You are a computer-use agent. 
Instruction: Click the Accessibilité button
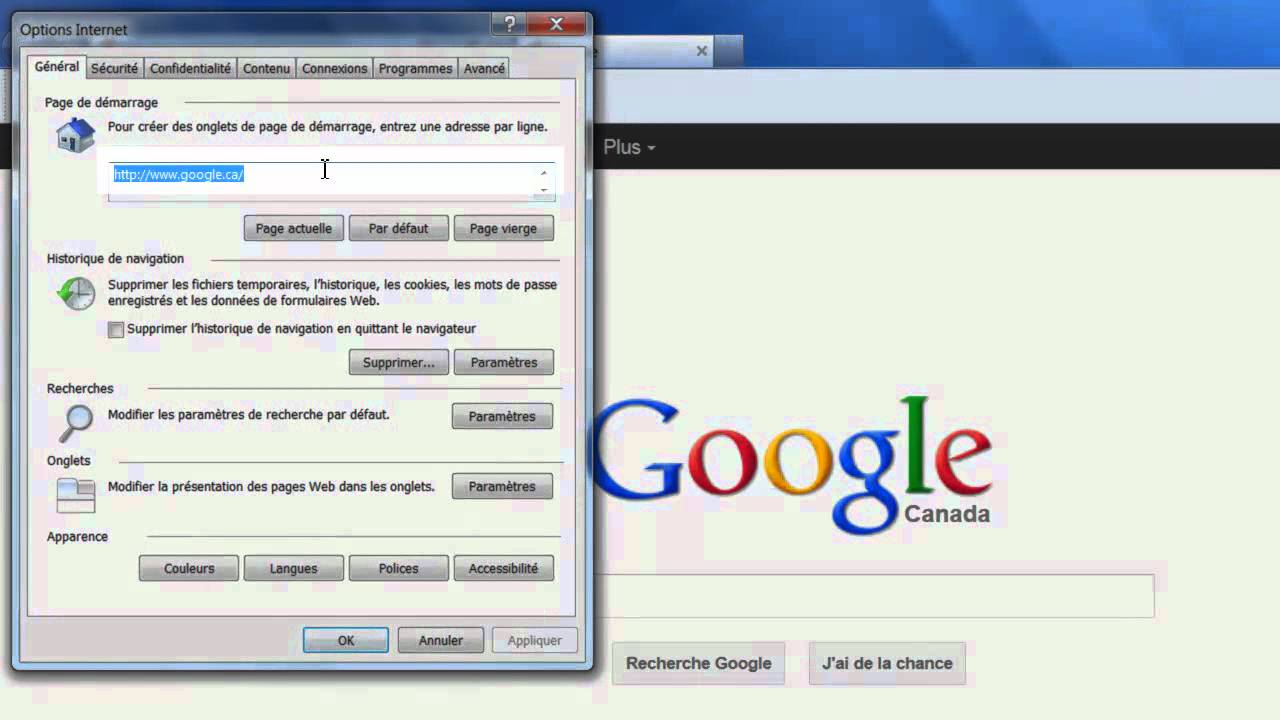pos(503,568)
